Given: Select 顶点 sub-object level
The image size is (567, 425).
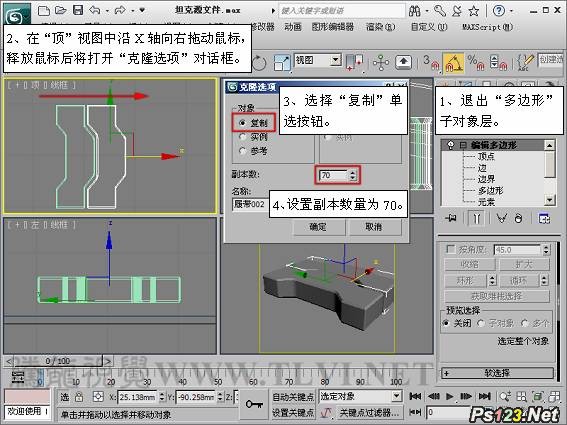Looking at the screenshot, I should (486, 157).
